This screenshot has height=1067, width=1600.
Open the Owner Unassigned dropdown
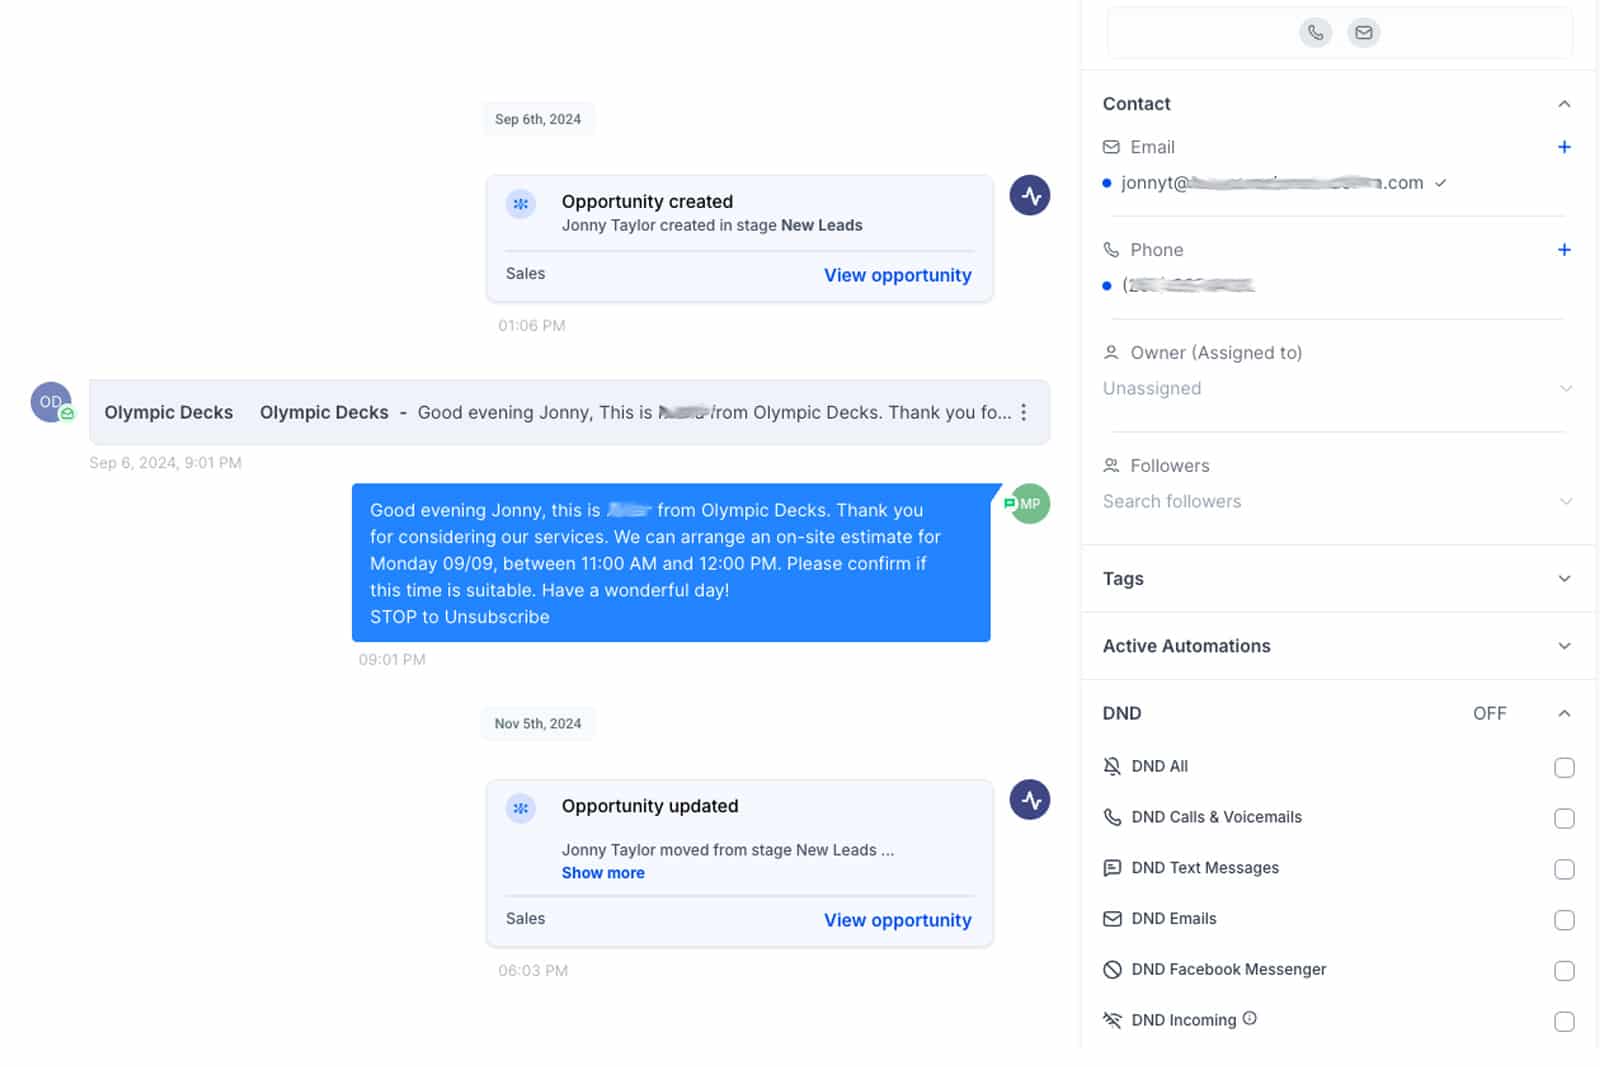(1336, 388)
